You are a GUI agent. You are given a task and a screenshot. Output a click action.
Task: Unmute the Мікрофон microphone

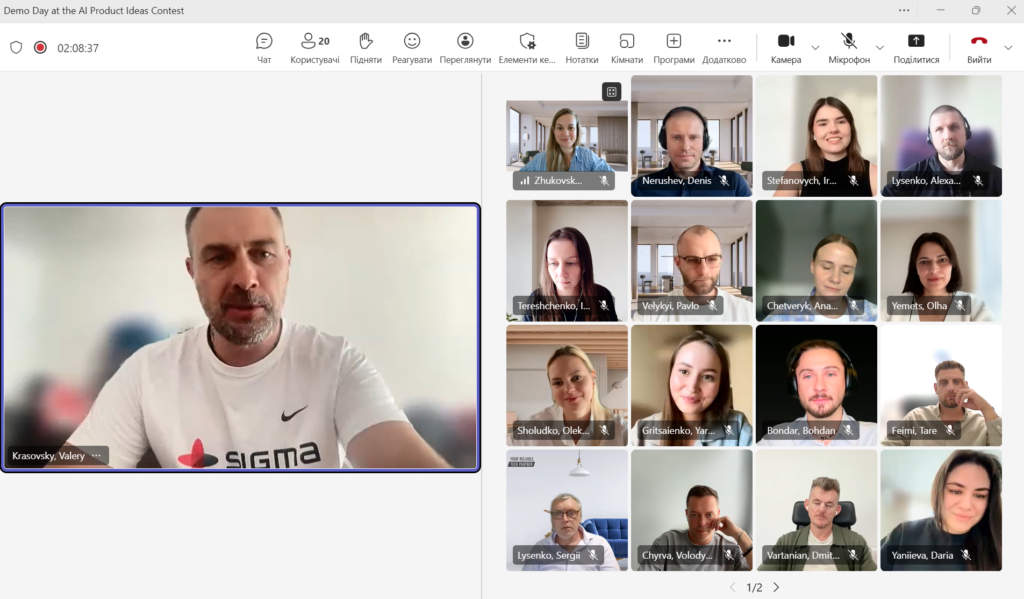(849, 48)
